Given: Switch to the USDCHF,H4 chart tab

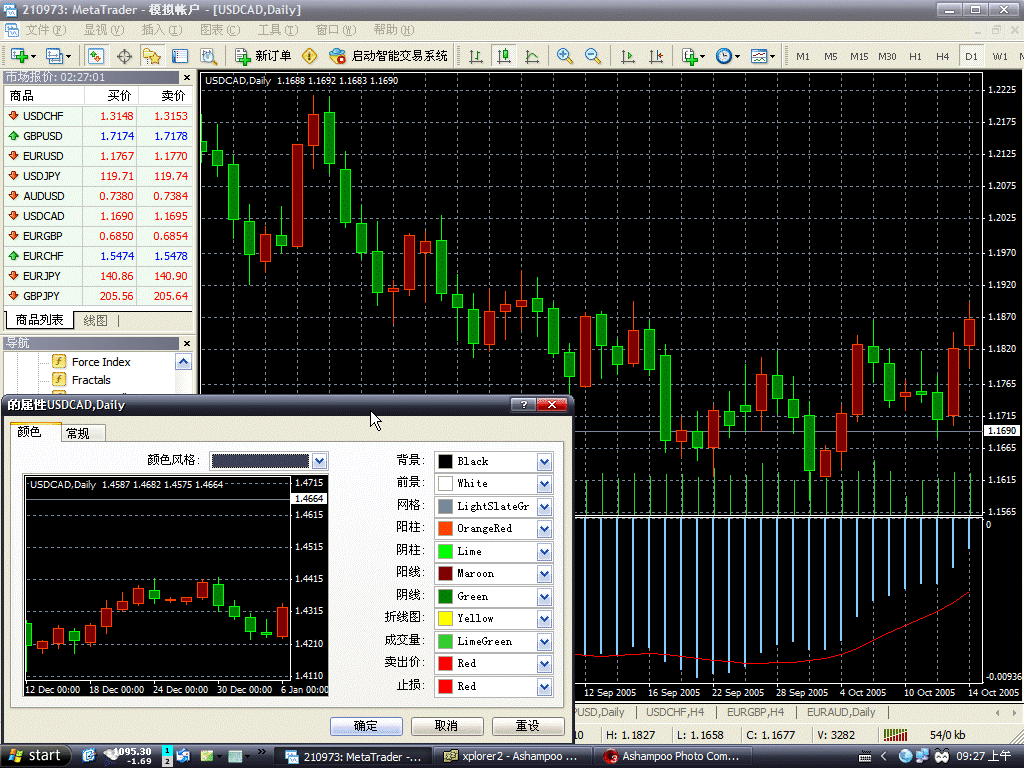Looking at the screenshot, I should [675, 712].
